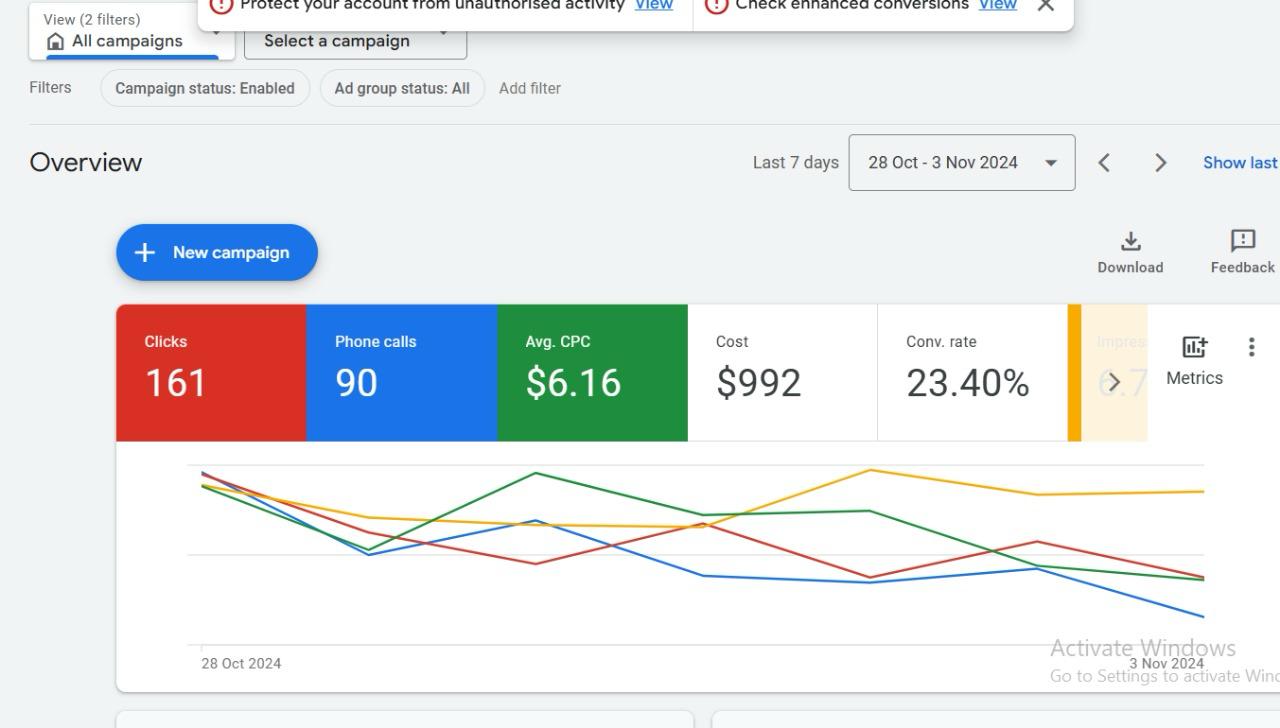Click the Download icon

pos(1130,242)
